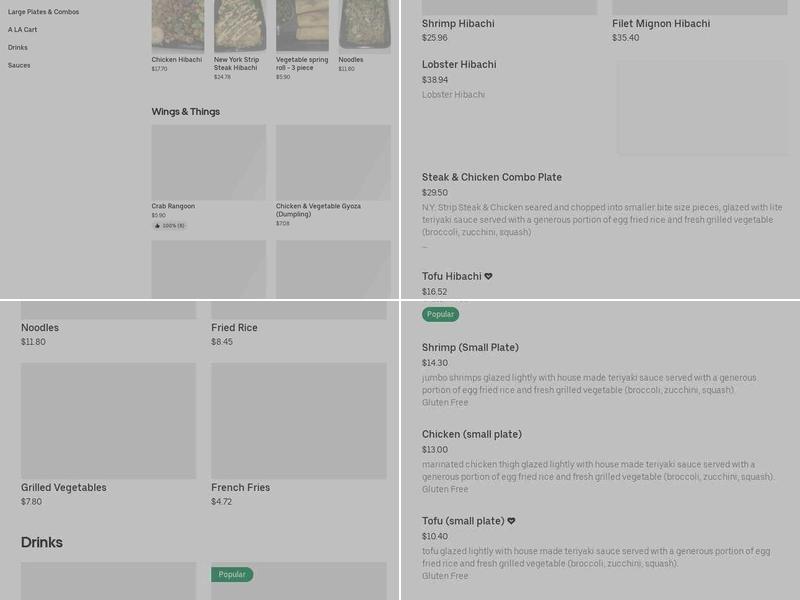800x600 pixels.
Task: Go to the A LA Cart category
Action: click(x=22, y=30)
